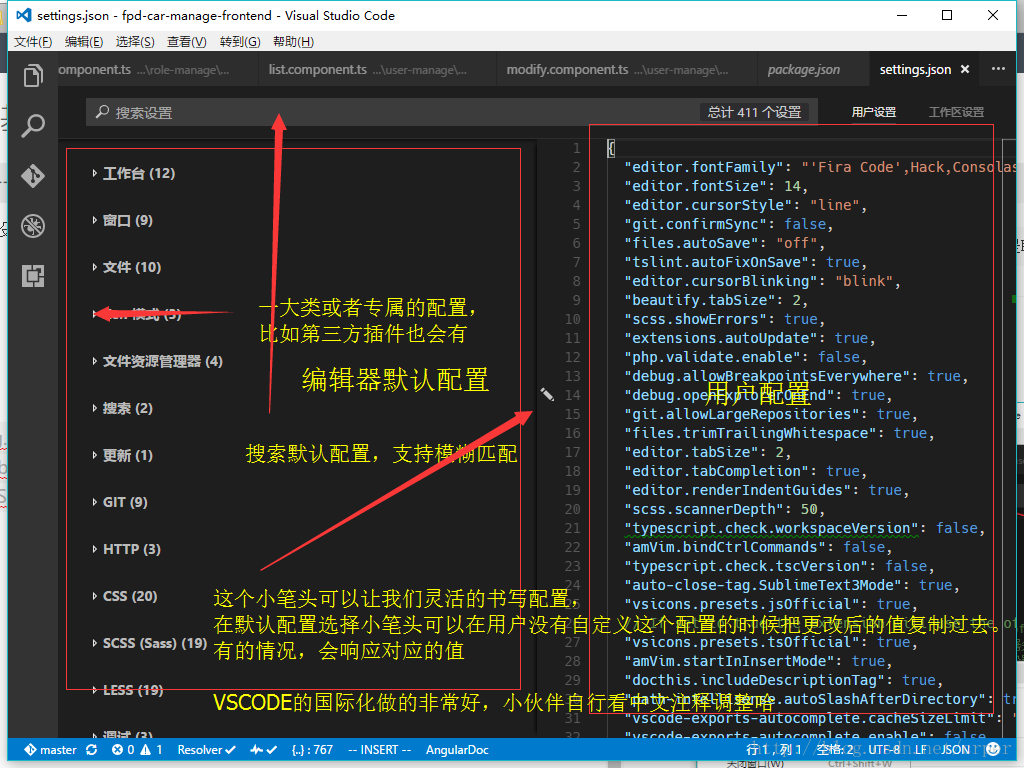
Task: Click the "git.confirmSync" setting line
Action: click(x=729, y=224)
